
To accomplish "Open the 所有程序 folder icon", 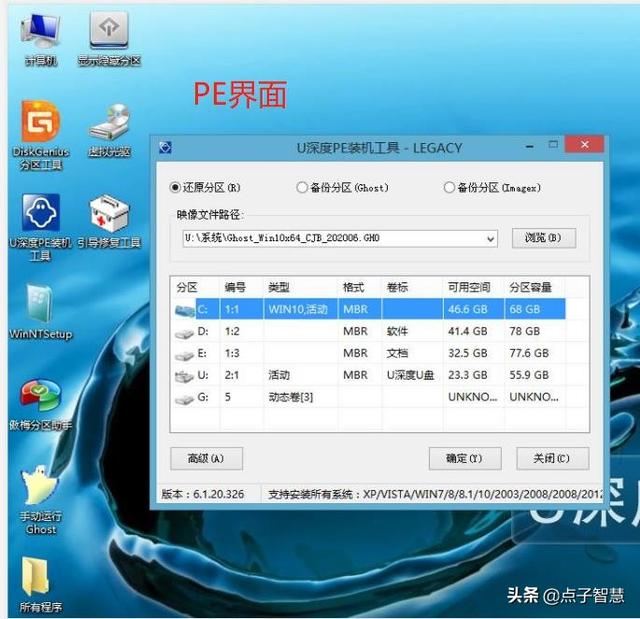I will (x=40, y=585).
